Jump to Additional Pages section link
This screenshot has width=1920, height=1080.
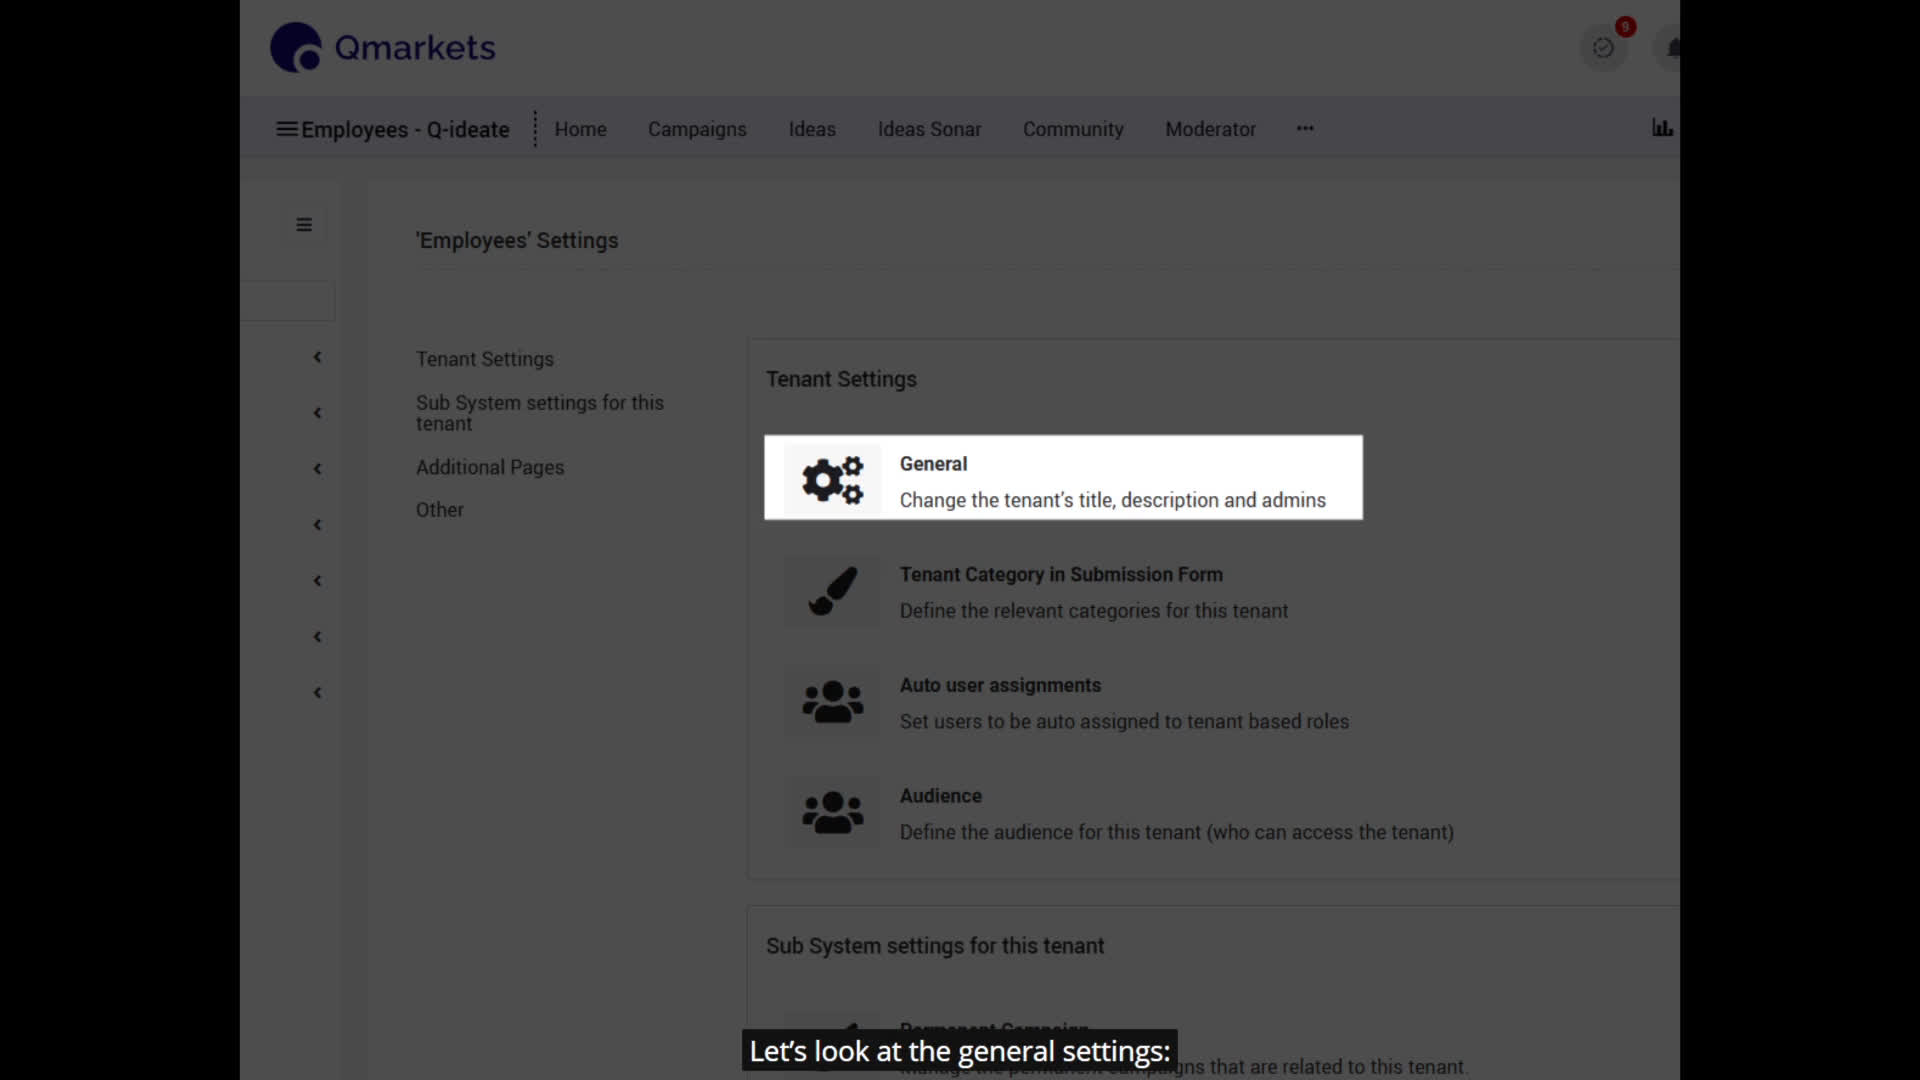pyautogui.click(x=490, y=467)
